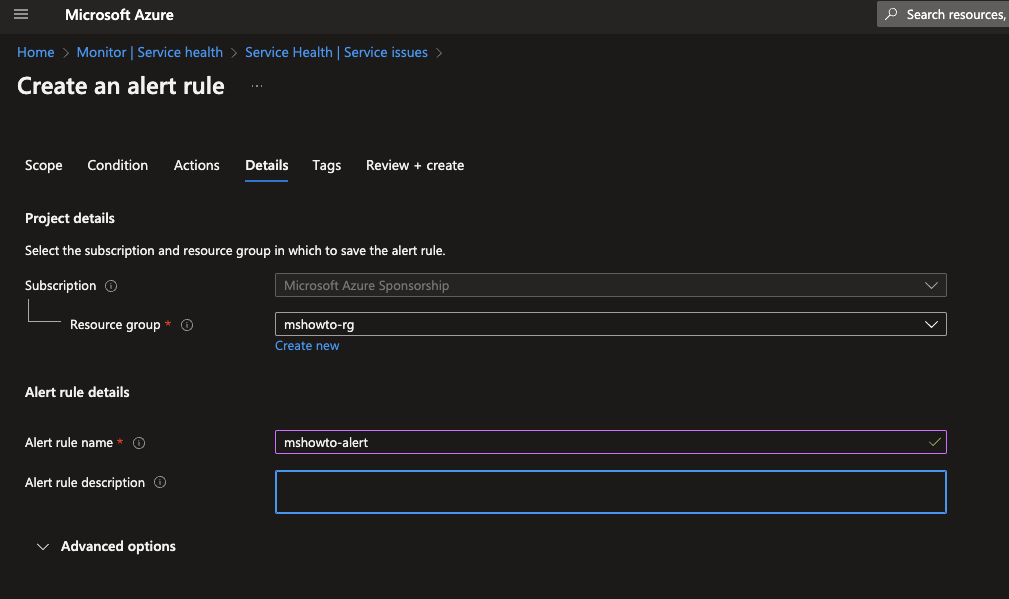This screenshot has width=1009, height=599.
Task: Click the Subscription field label
Action: point(60,286)
